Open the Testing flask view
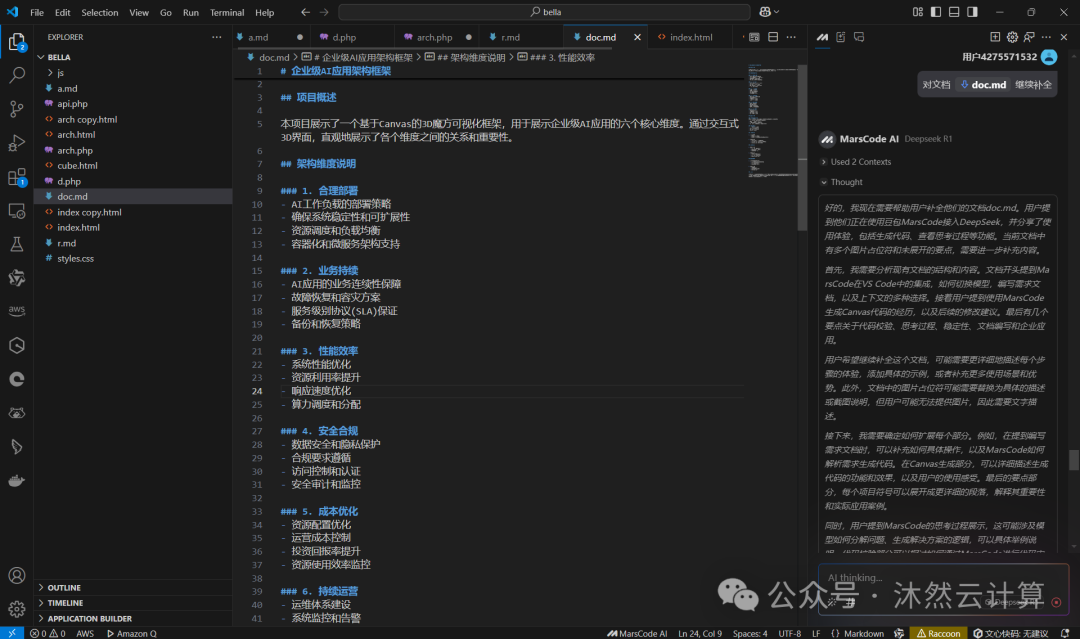The width and height of the screenshot is (1080, 639). coord(17,244)
